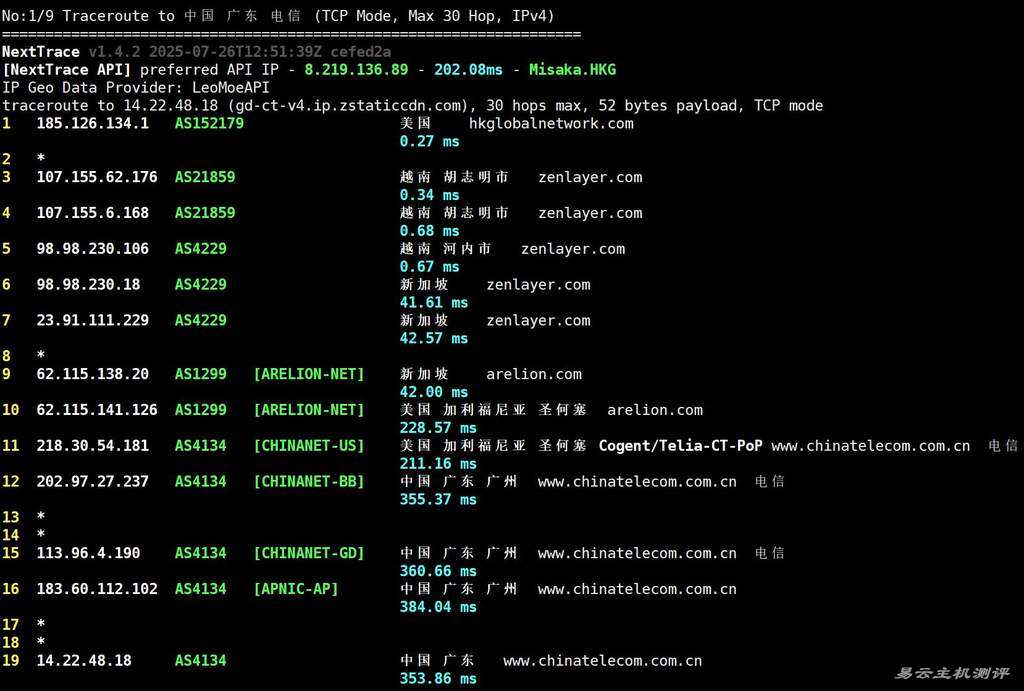Click the 384.04 ms latency value
The image size is (1024, 691).
[x=438, y=607]
